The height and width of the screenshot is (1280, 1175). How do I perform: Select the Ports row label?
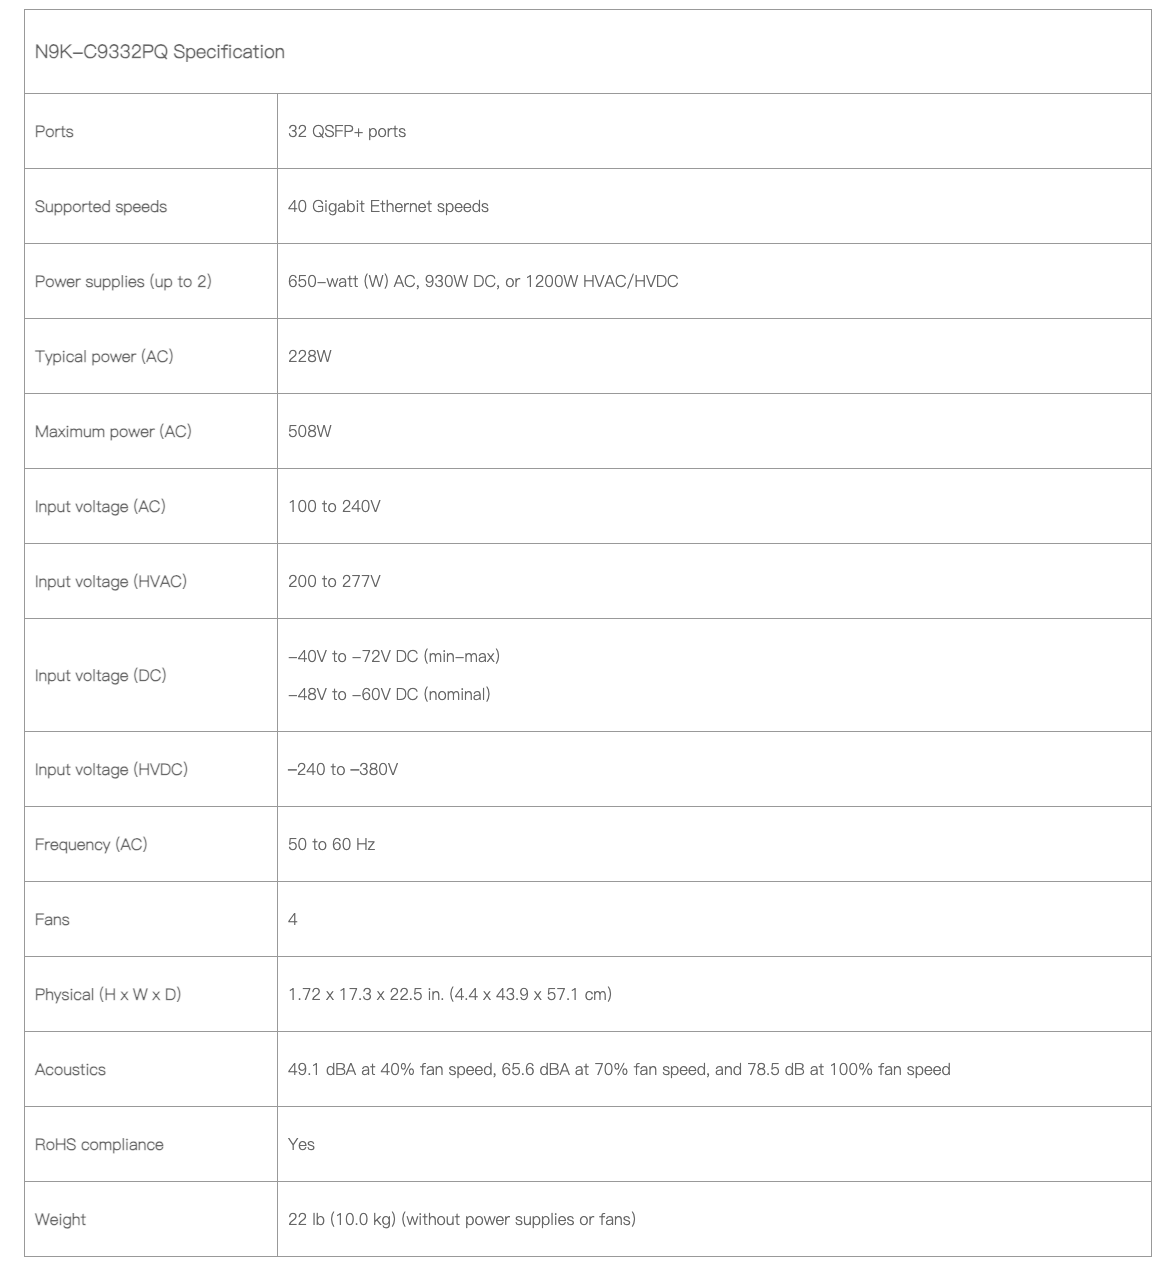pos(54,131)
